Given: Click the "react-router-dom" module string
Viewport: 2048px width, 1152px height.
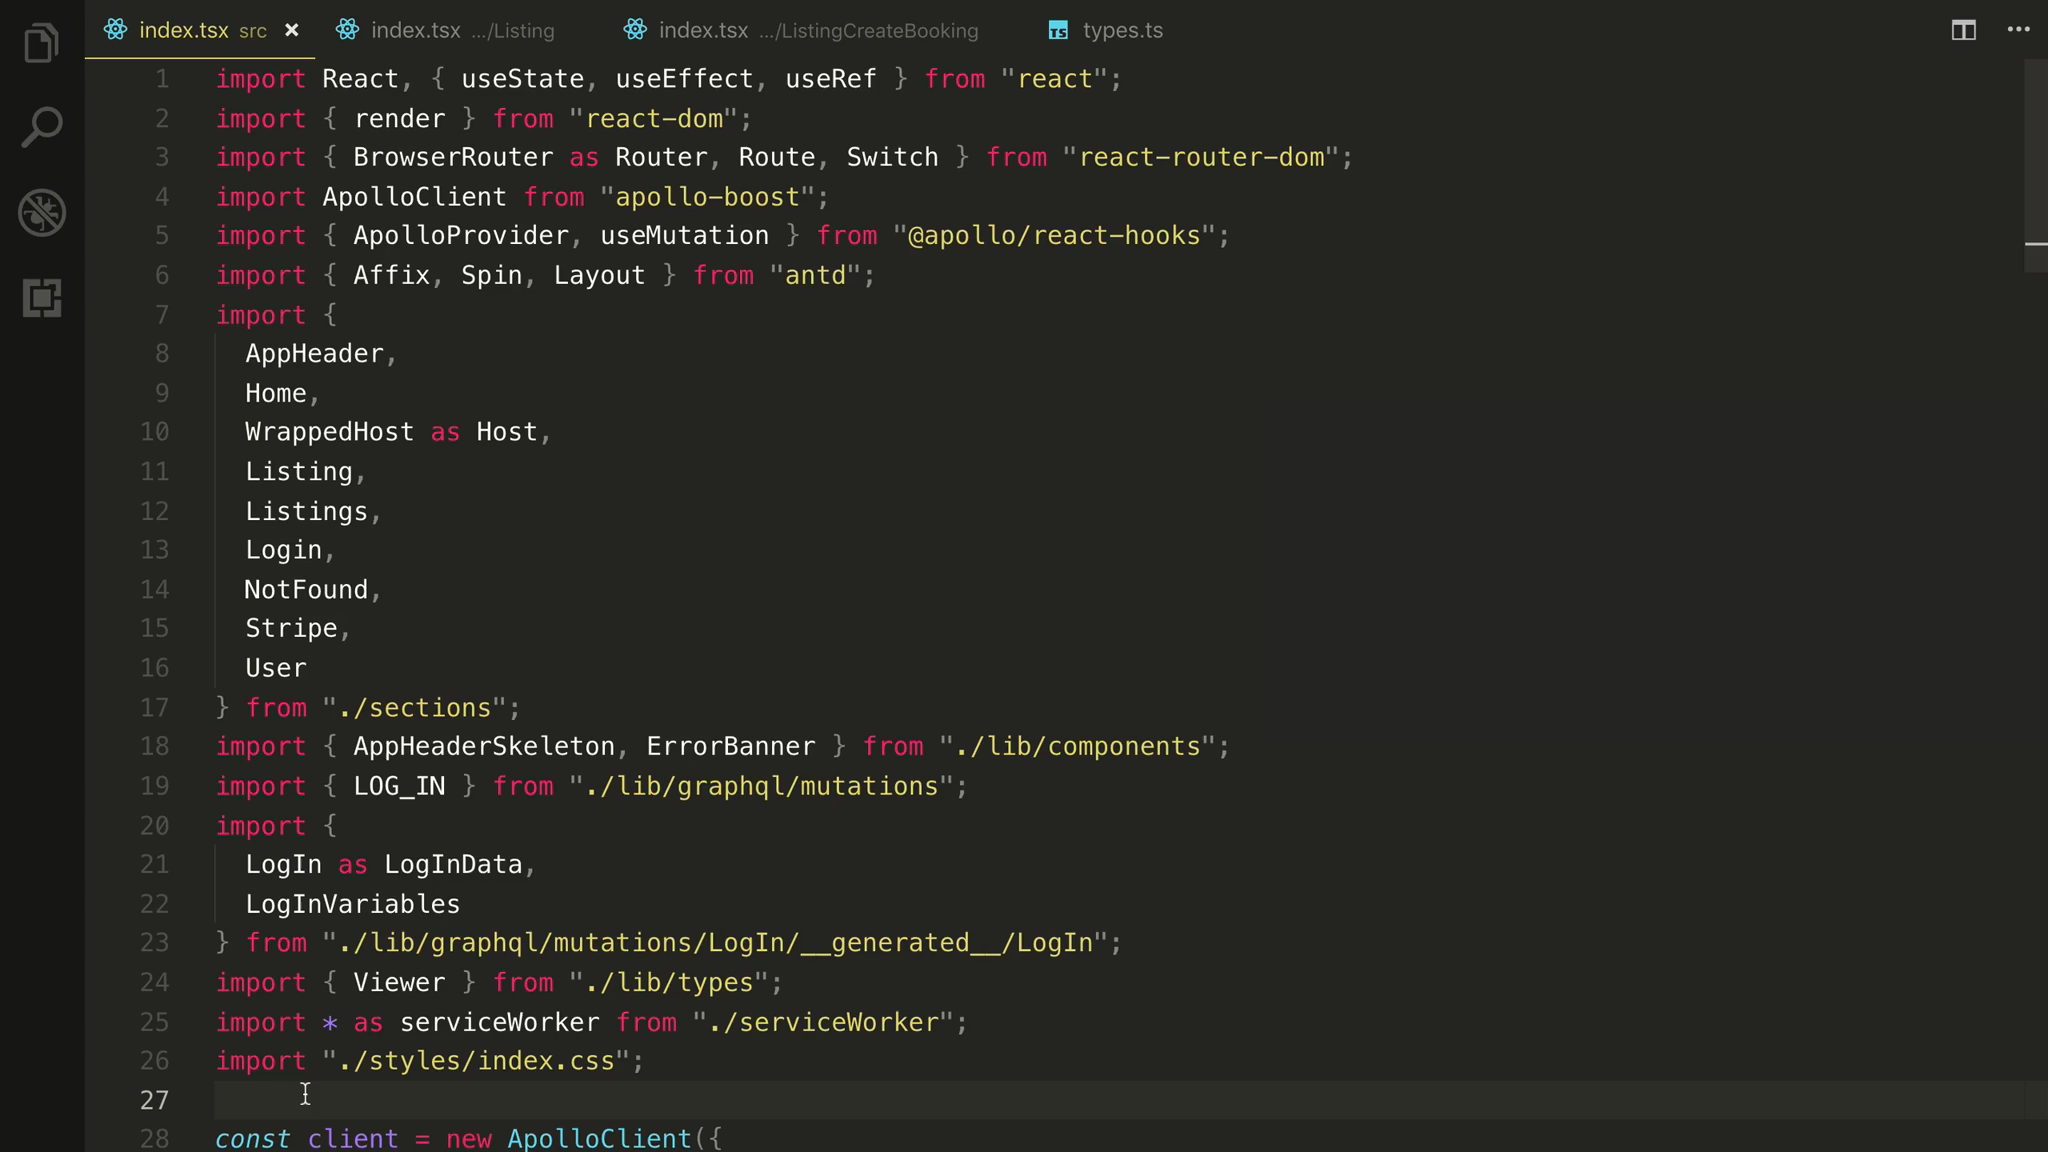Looking at the screenshot, I should tap(1201, 158).
